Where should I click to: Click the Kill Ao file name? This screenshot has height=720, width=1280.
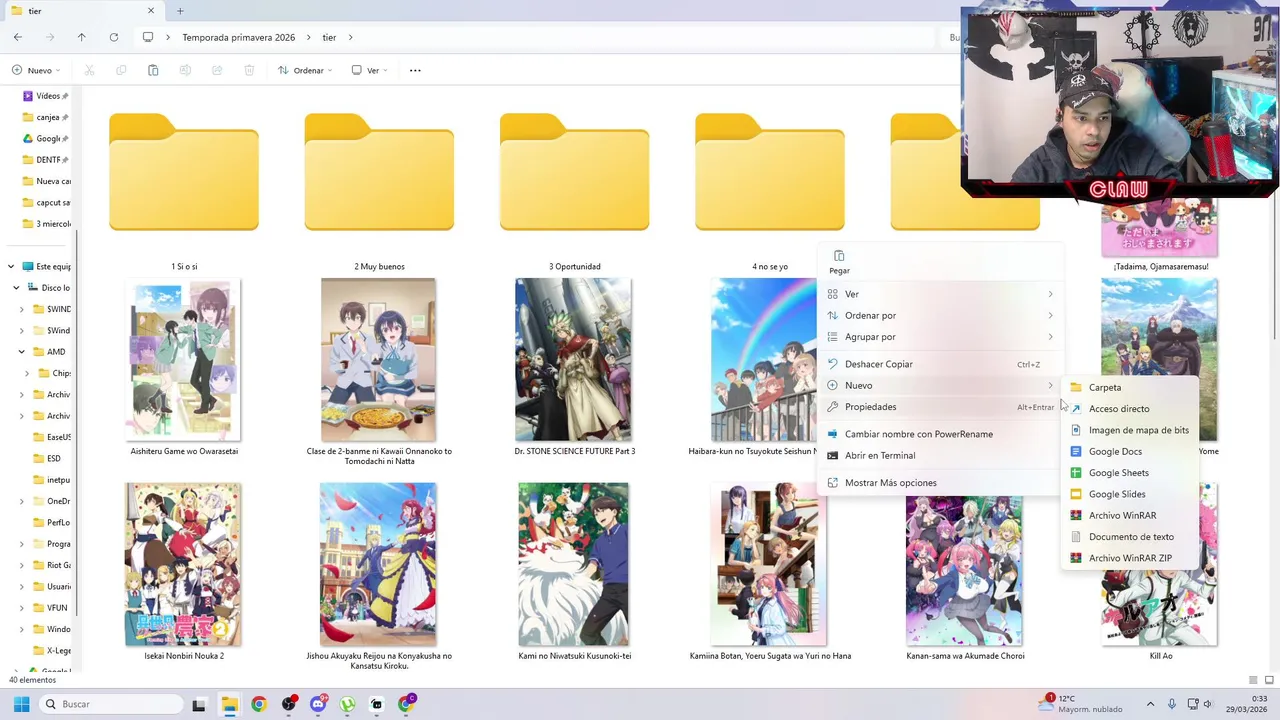point(1160,656)
